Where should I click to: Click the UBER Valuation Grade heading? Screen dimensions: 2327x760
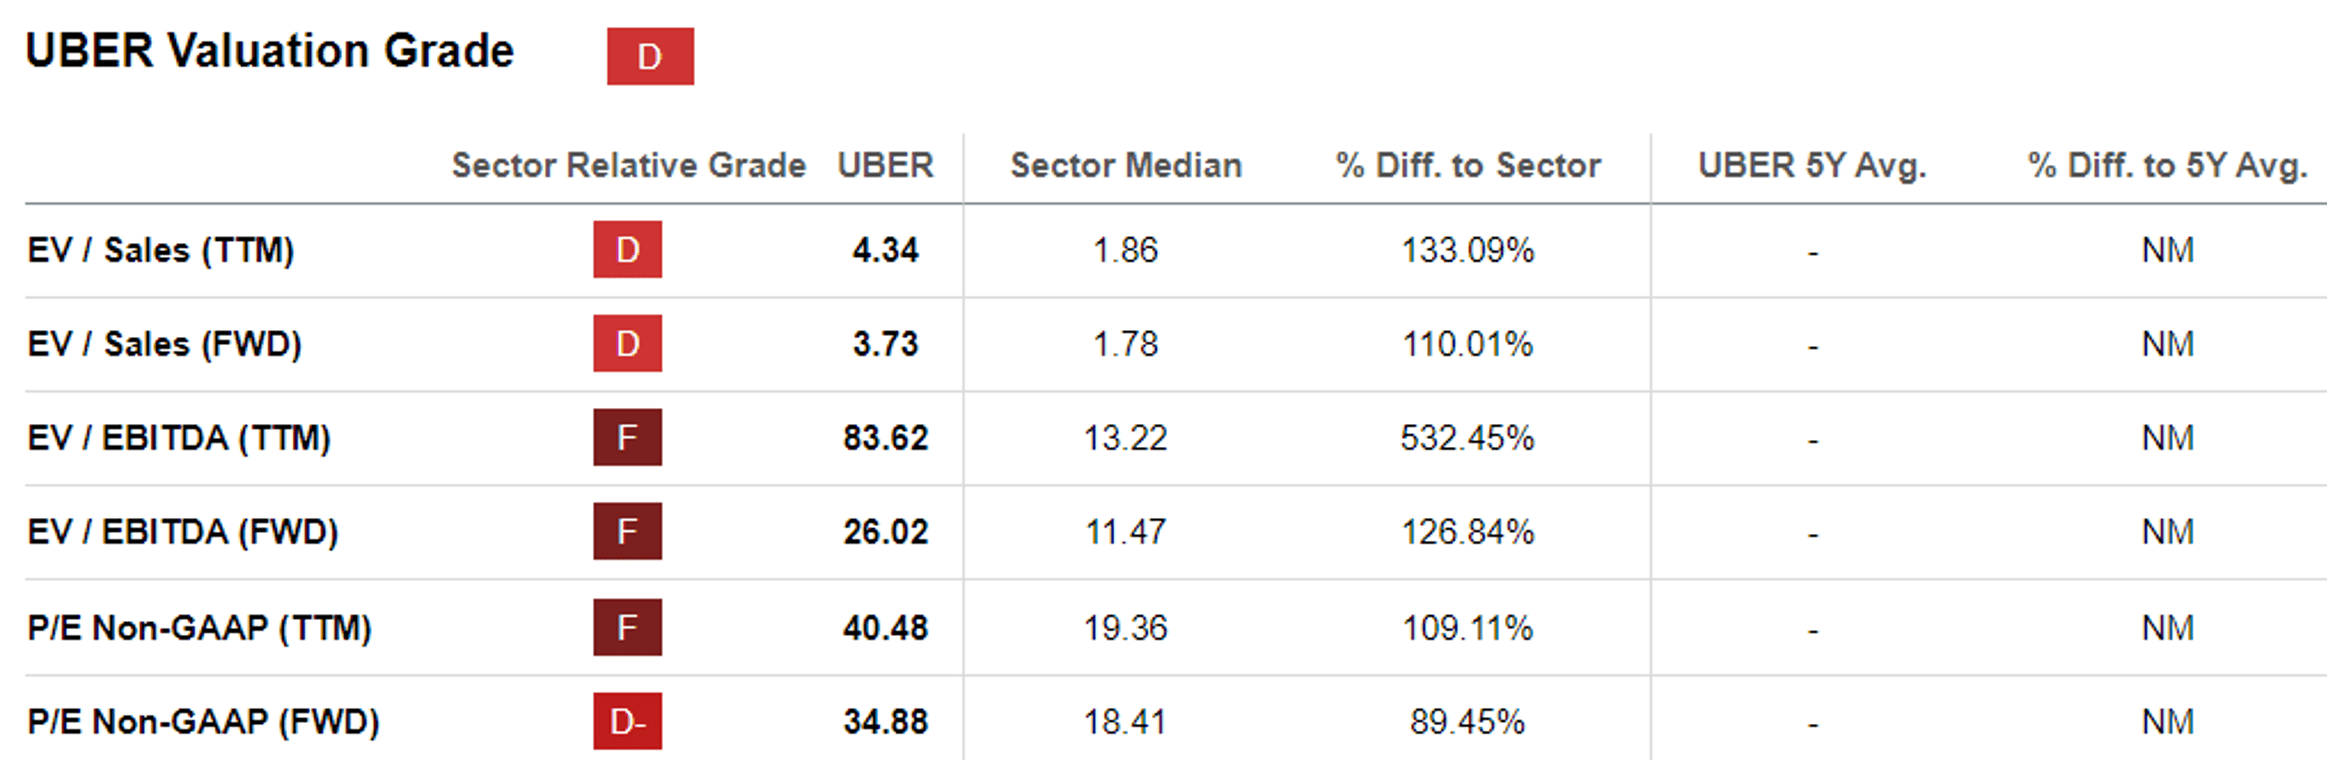click(270, 51)
